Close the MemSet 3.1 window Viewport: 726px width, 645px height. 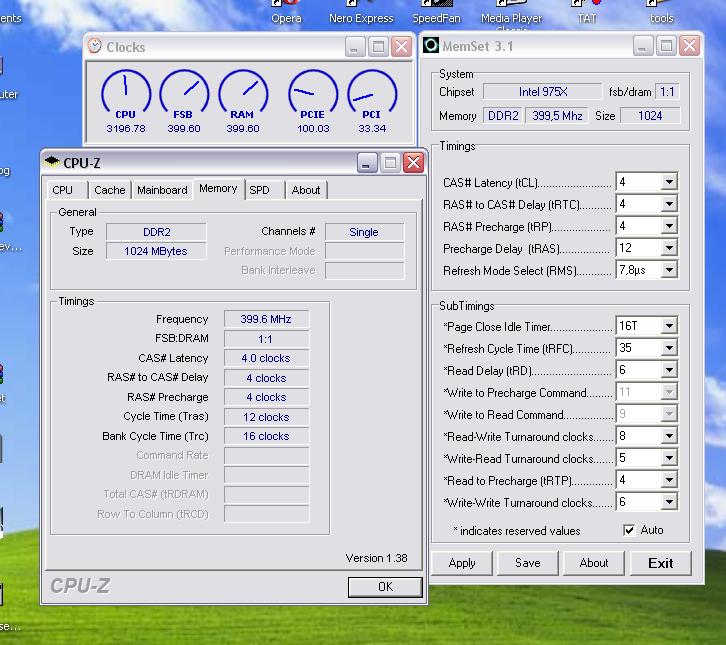689,46
